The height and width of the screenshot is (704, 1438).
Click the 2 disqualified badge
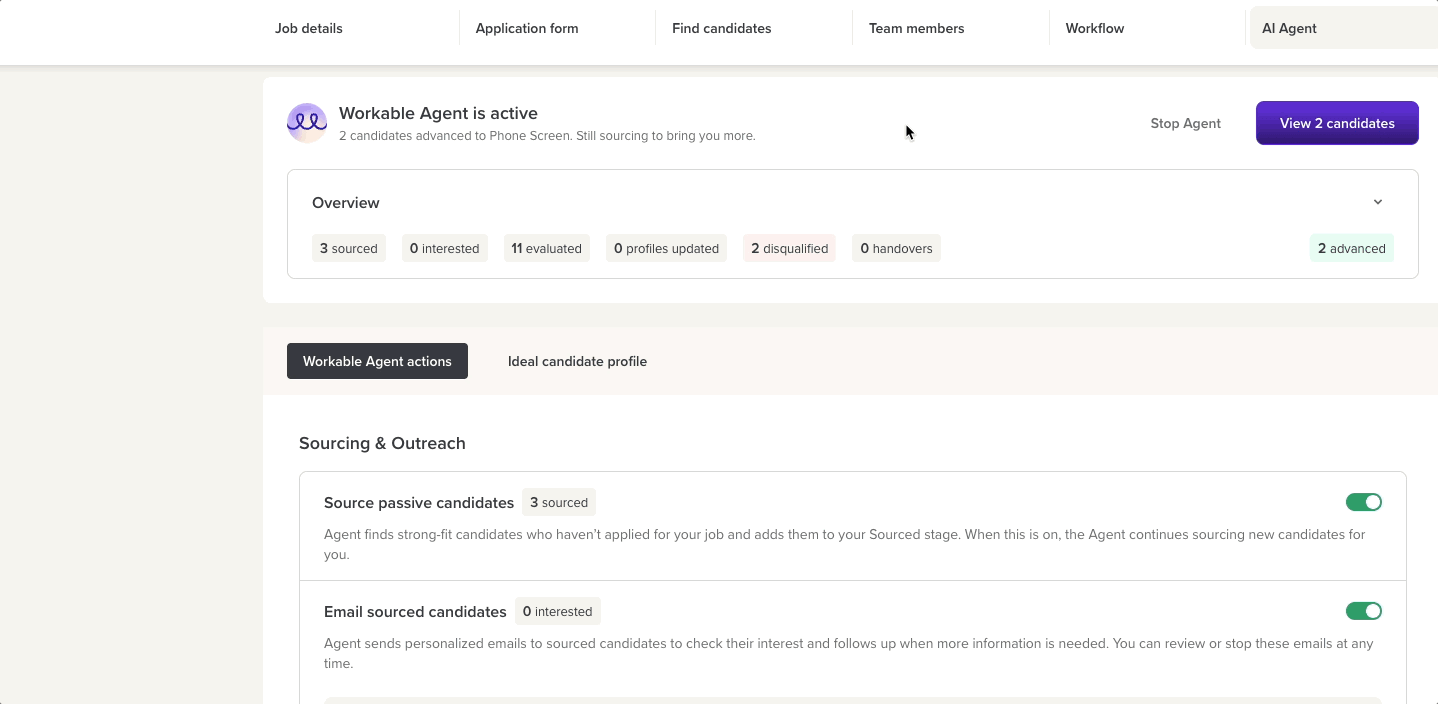pyautogui.click(x=789, y=248)
